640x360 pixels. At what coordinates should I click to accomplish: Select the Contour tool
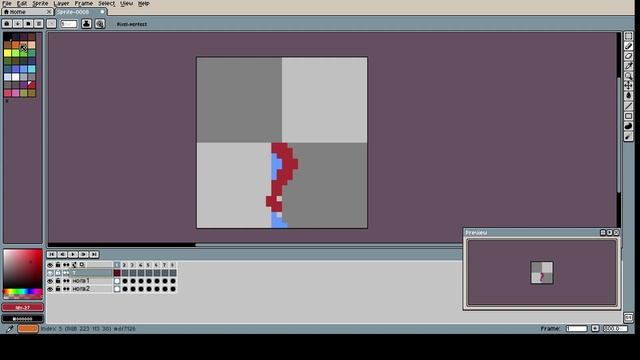pyautogui.click(x=628, y=126)
